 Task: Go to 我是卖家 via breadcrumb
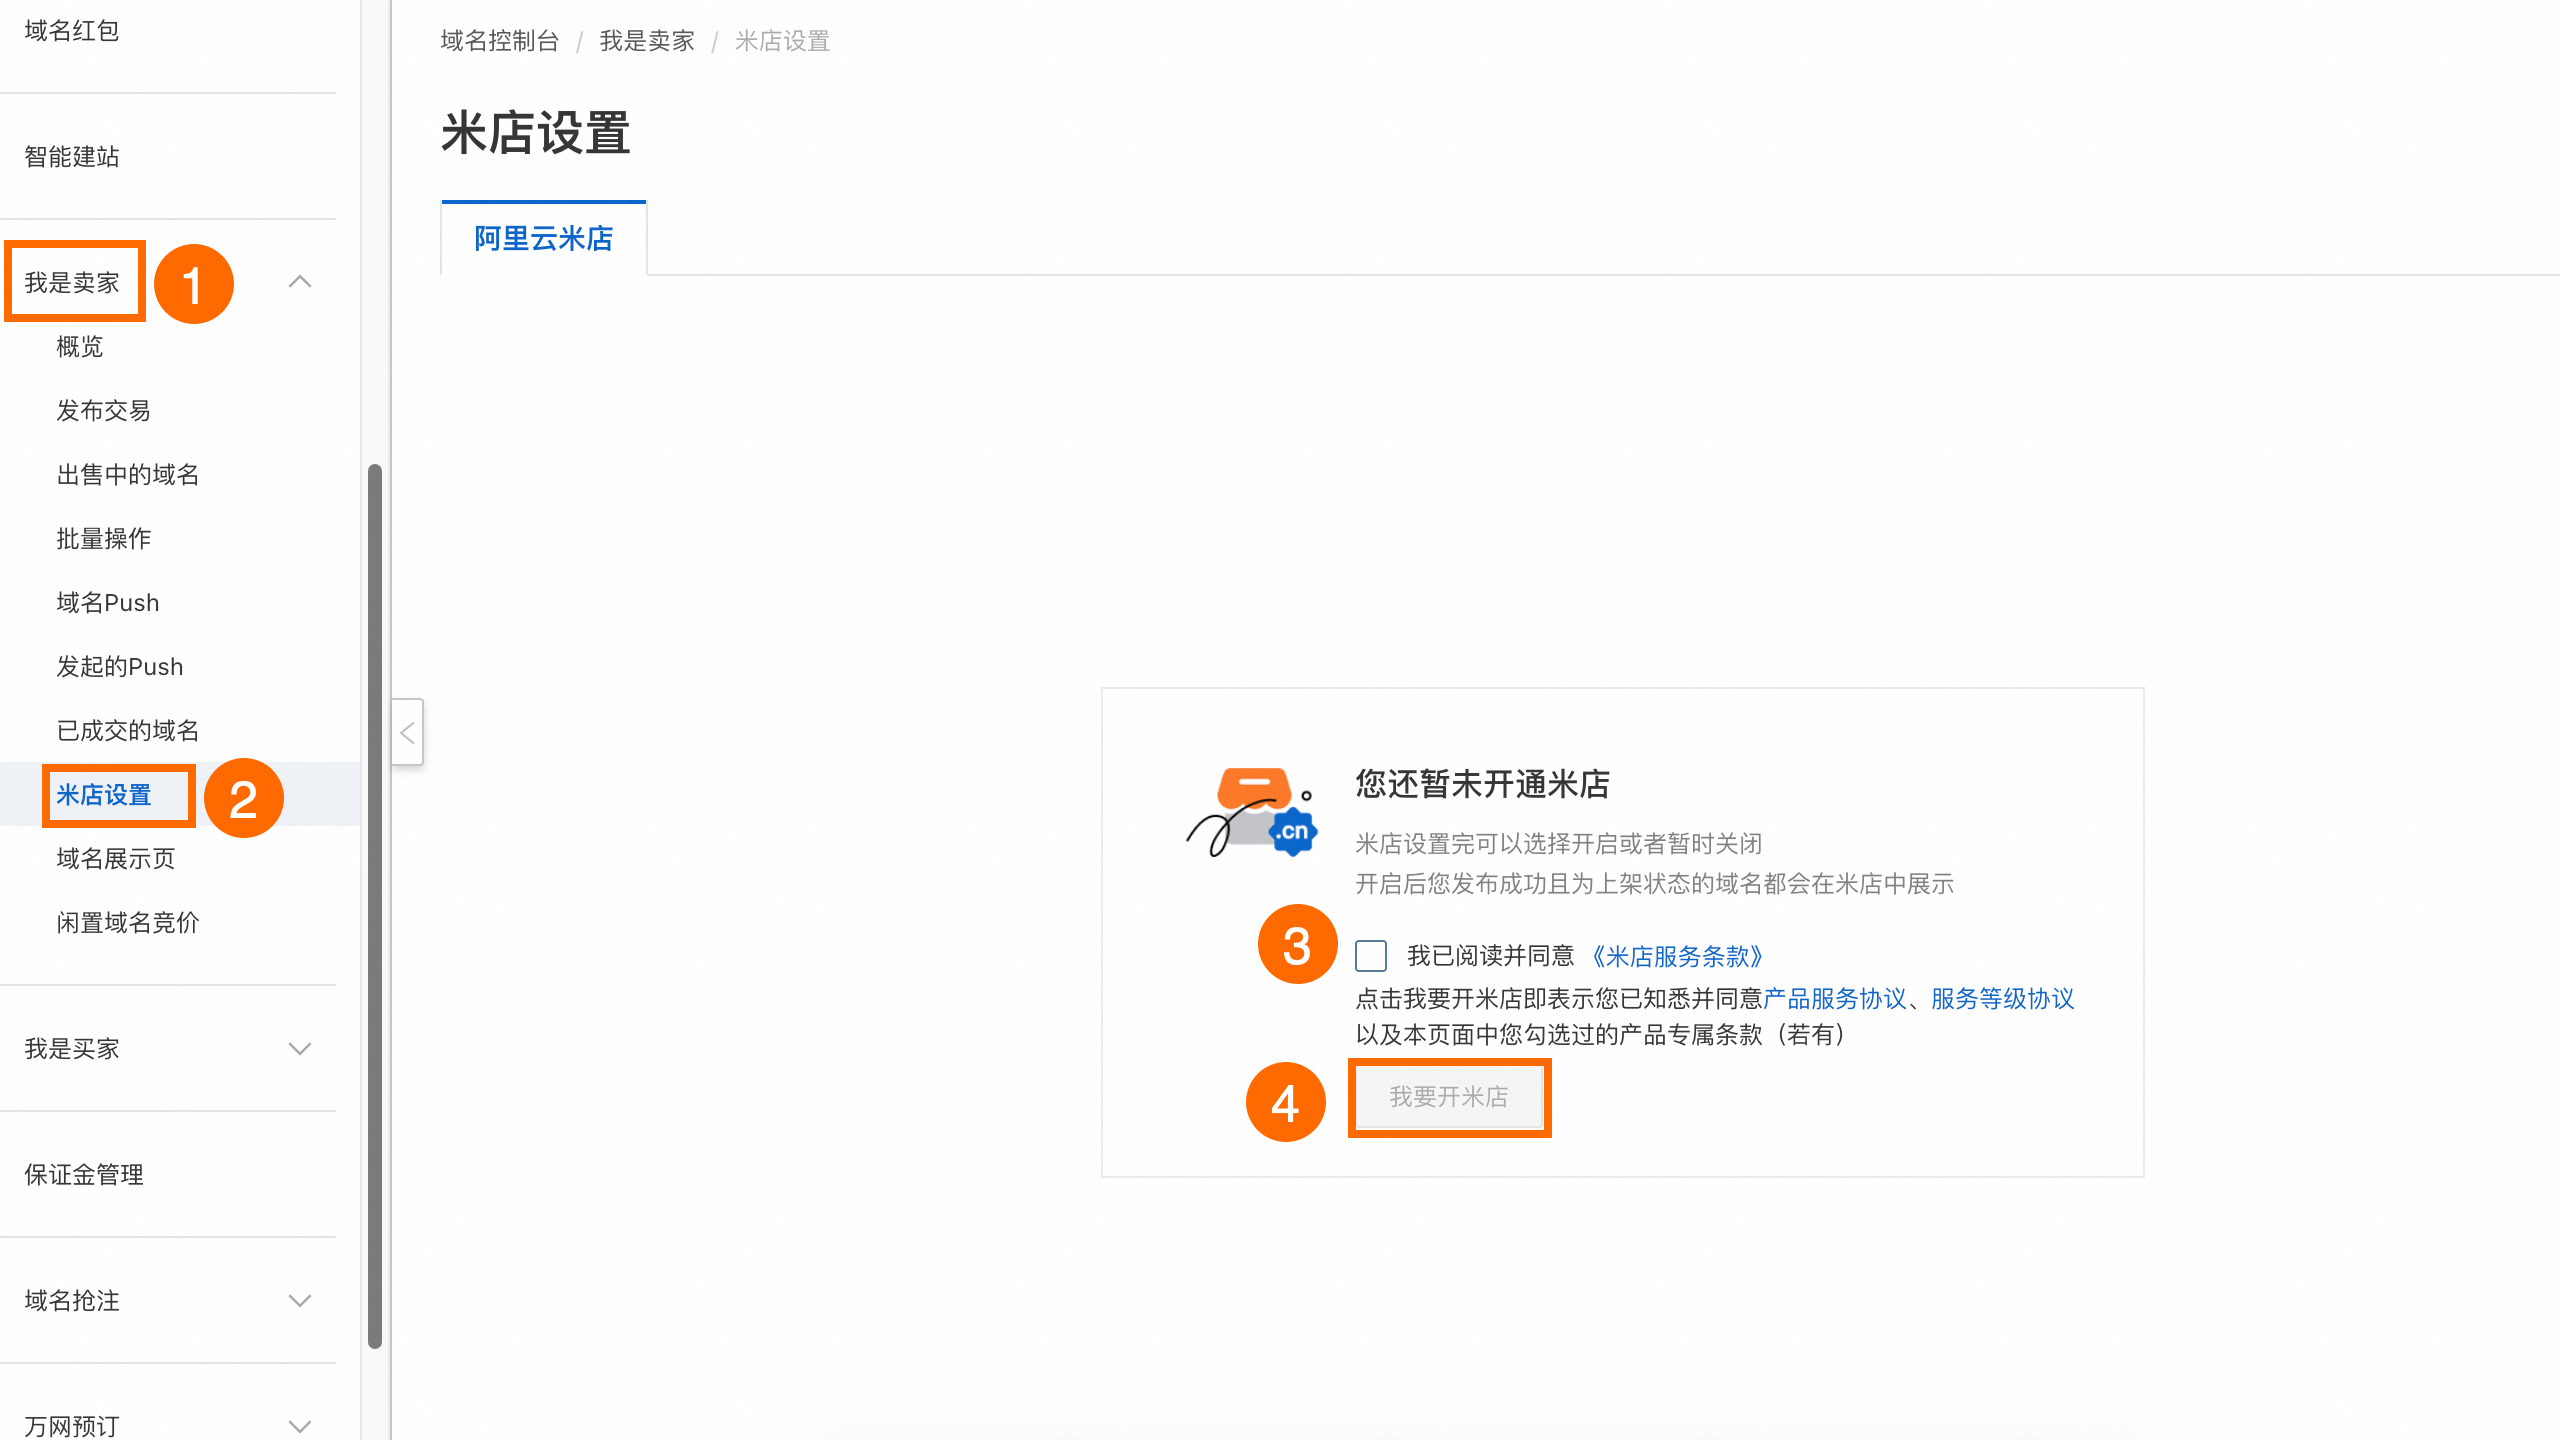647,41
